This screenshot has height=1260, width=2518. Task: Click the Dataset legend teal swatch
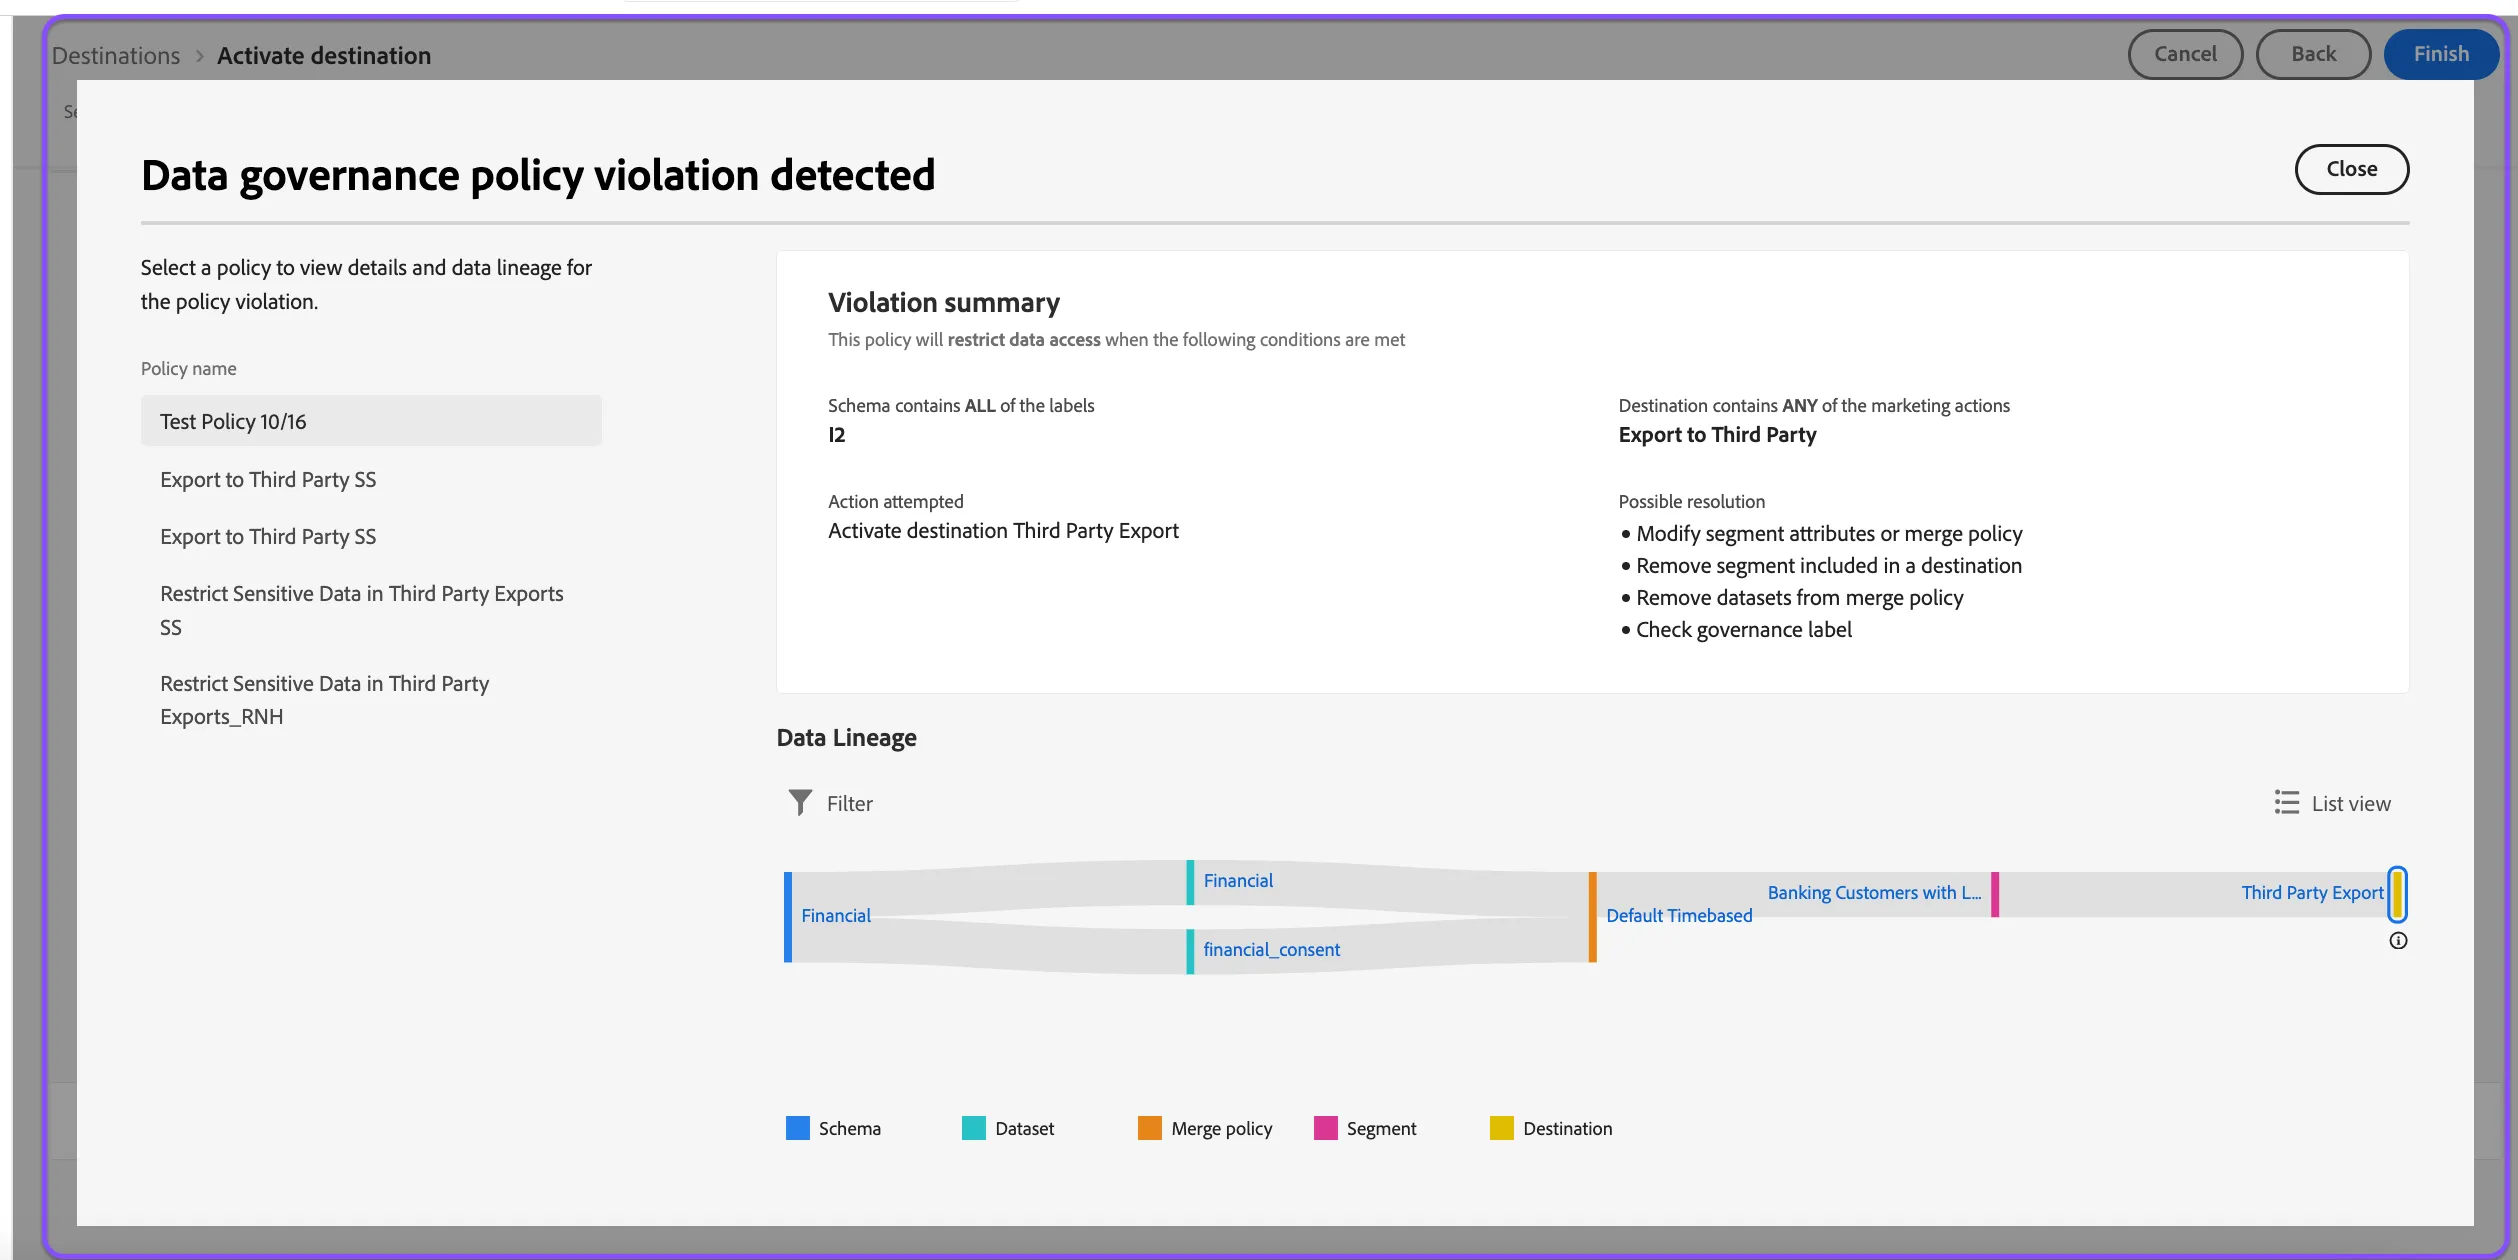[974, 1128]
